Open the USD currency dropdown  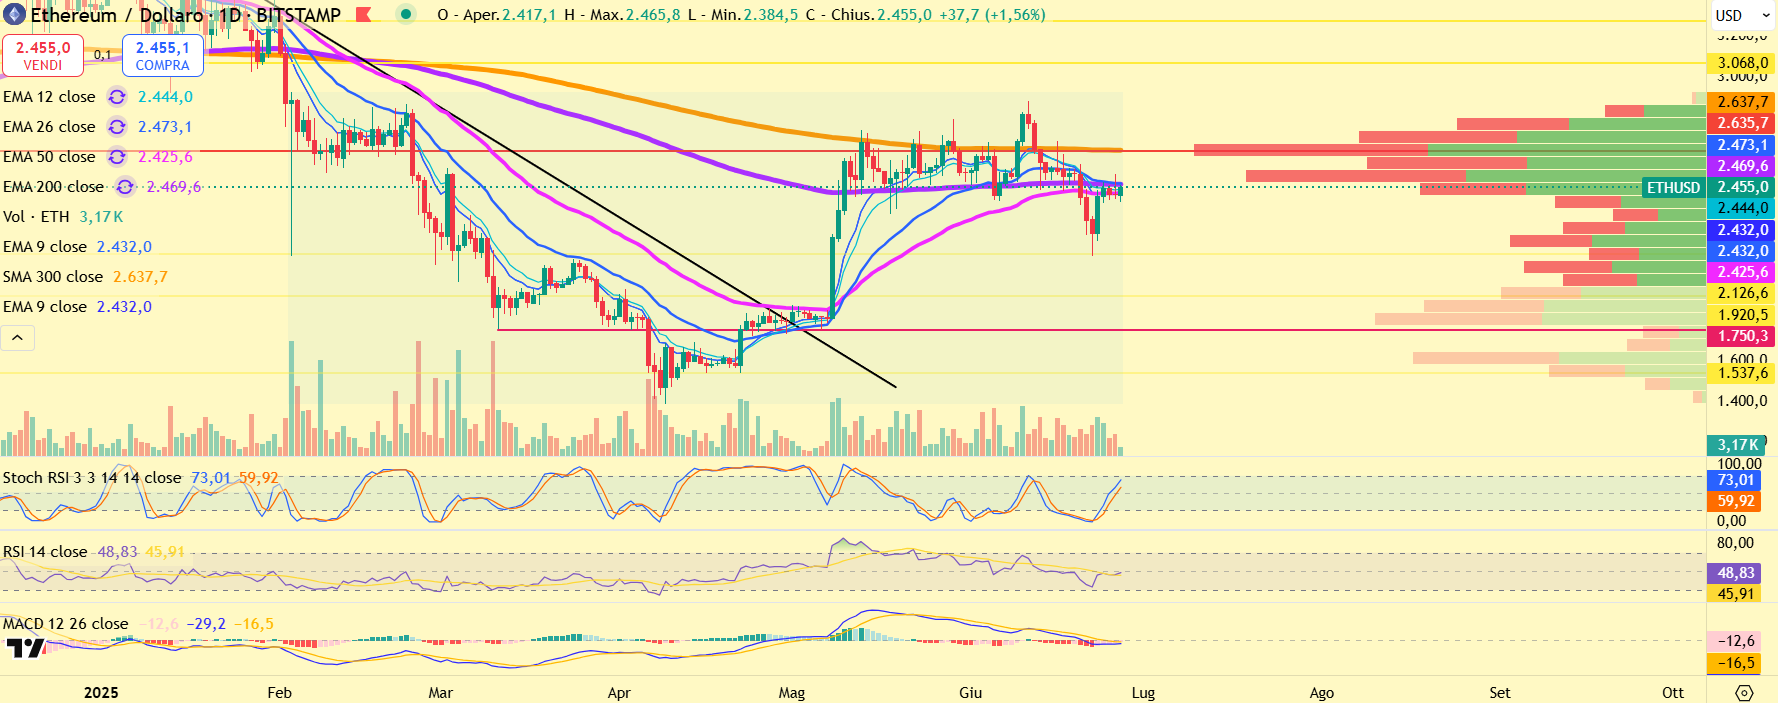point(1743,15)
